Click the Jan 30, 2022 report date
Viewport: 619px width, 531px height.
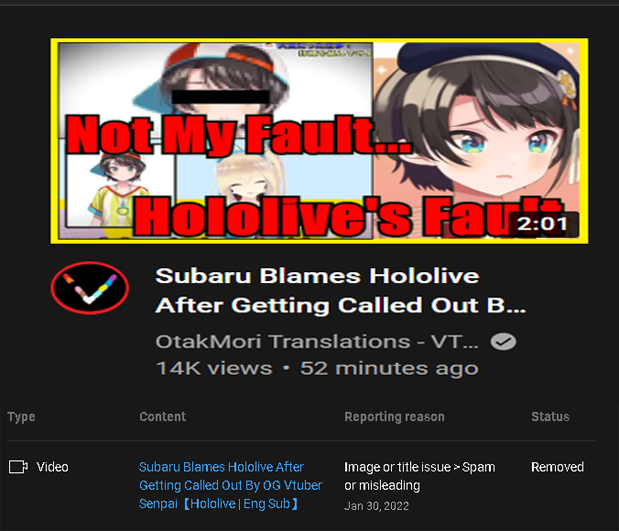[x=377, y=506]
